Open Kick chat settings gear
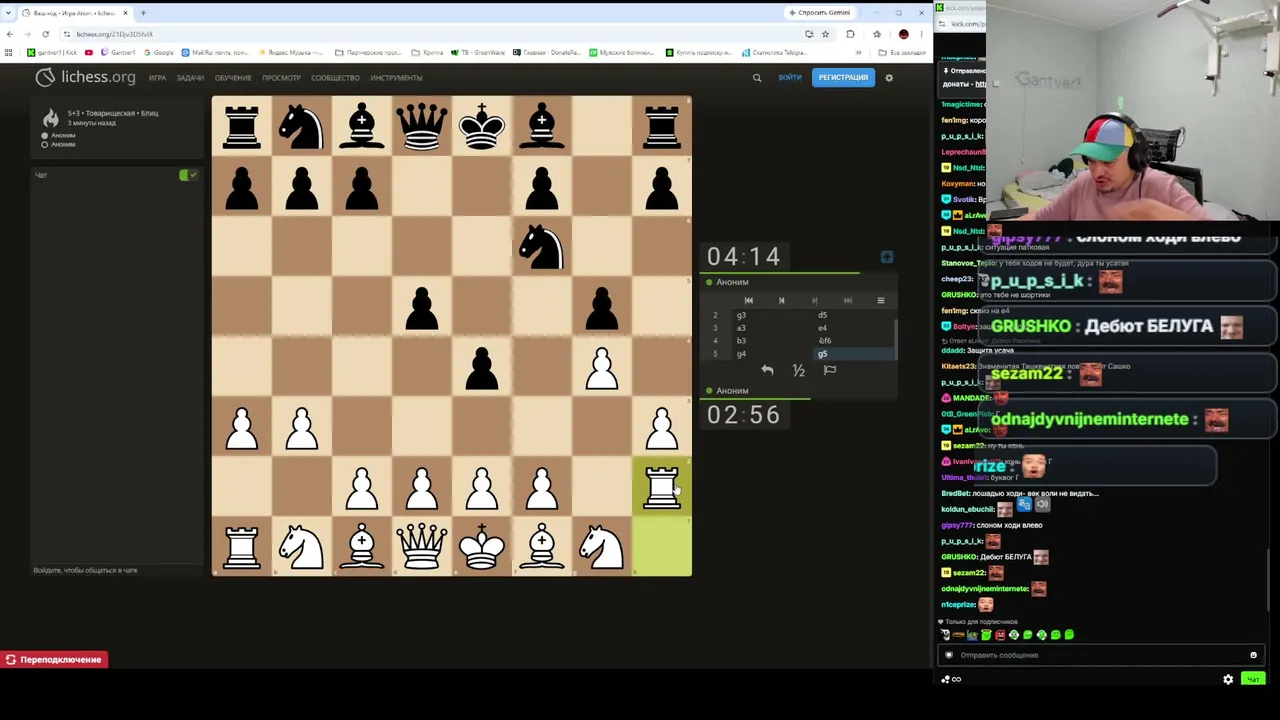Image resolution: width=1280 pixels, height=720 pixels. [1228, 680]
